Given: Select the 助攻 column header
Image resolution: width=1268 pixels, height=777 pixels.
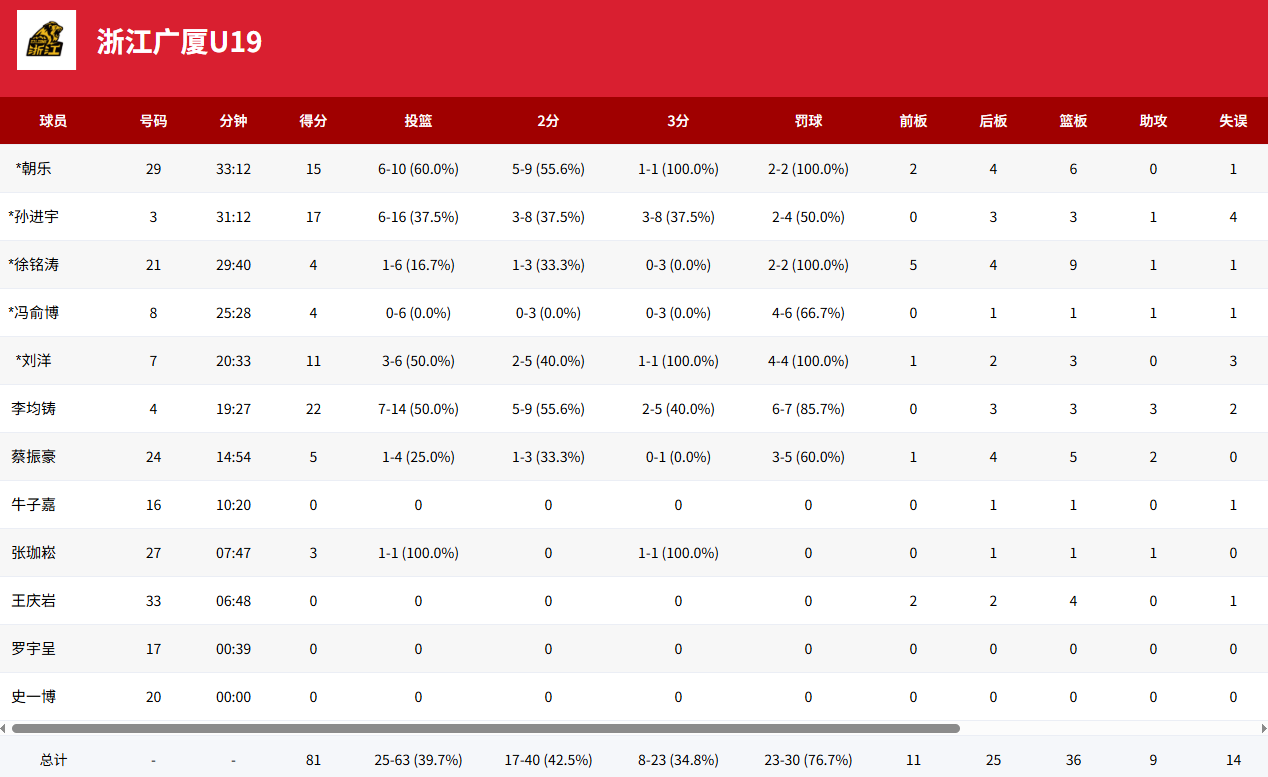Looking at the screenshot, I should pos(1153,121).
